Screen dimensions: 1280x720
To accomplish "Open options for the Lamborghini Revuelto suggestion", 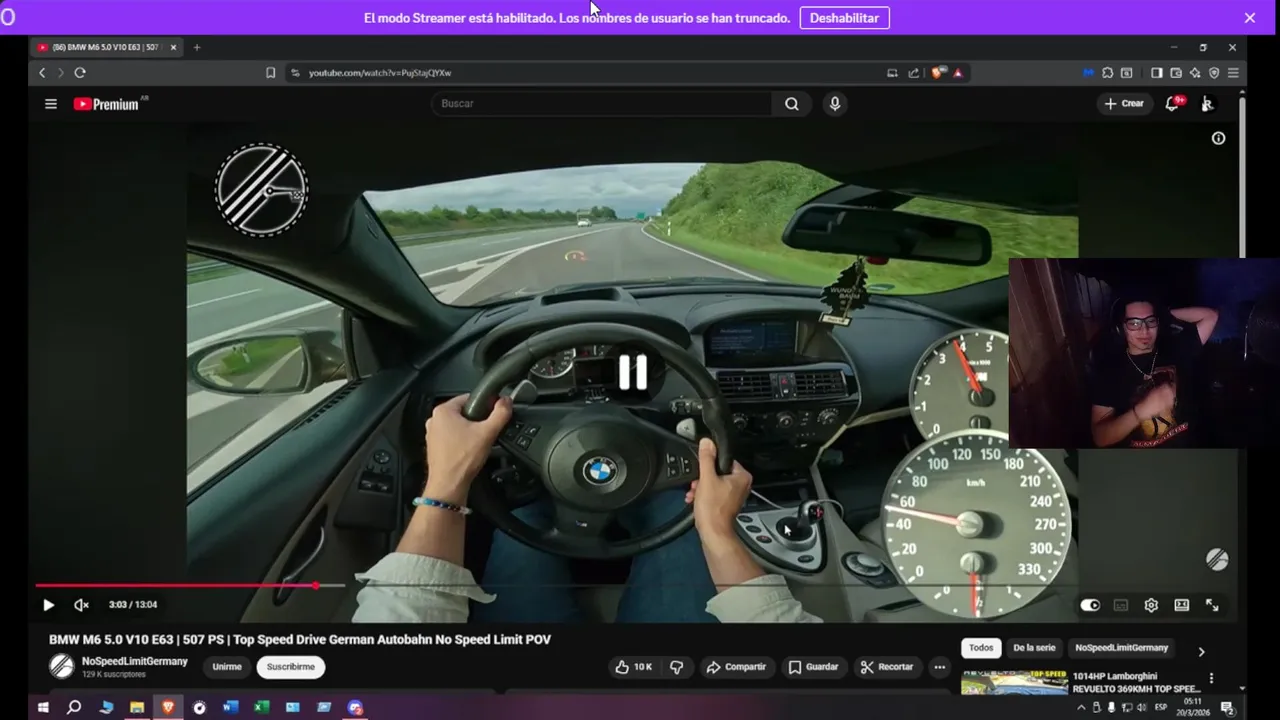I will (1211, 678).
